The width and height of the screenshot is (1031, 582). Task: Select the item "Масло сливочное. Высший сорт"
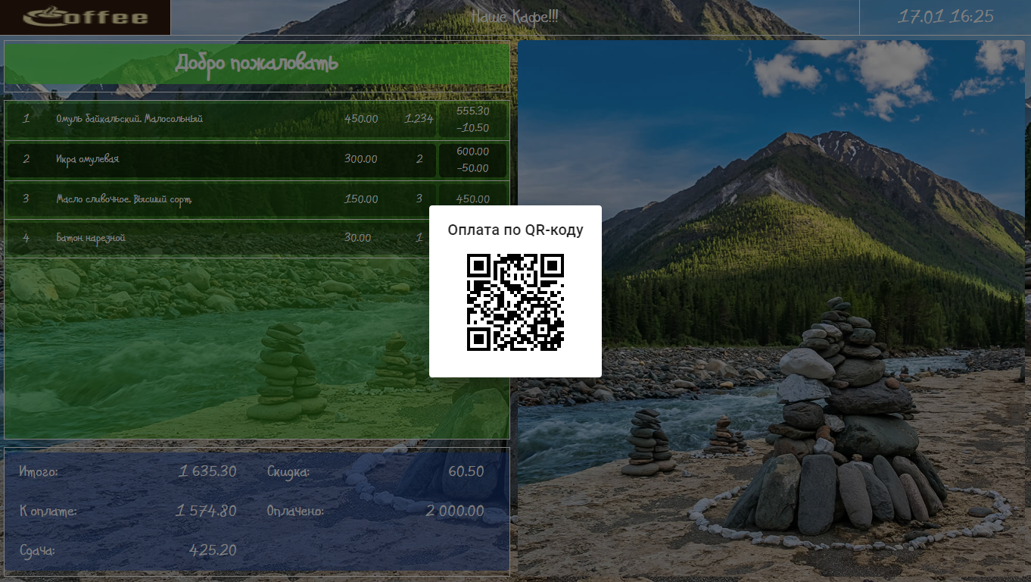coord(124,199)
